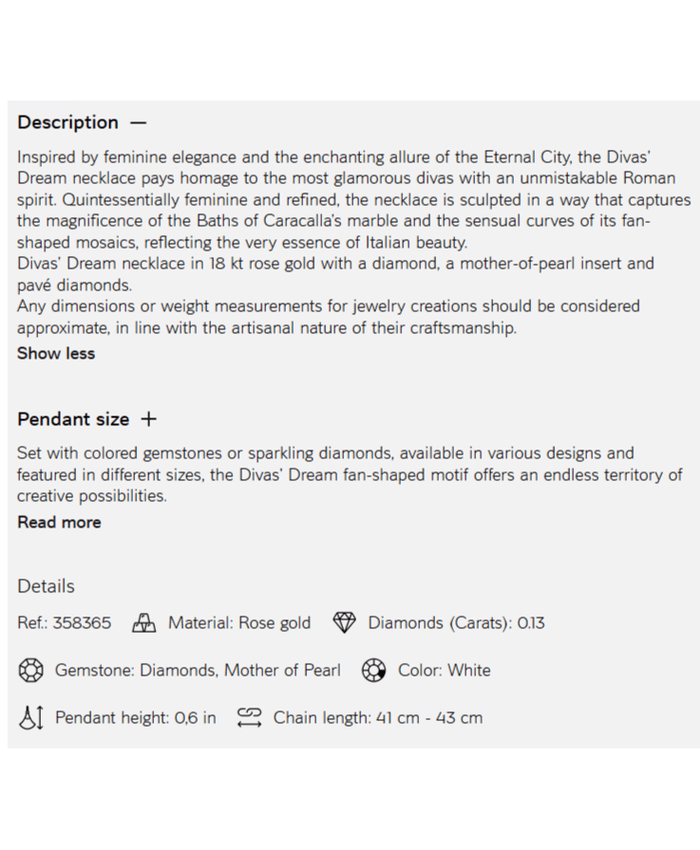
Task: Collapse the Description section minus icon
Action: point(138,123)
